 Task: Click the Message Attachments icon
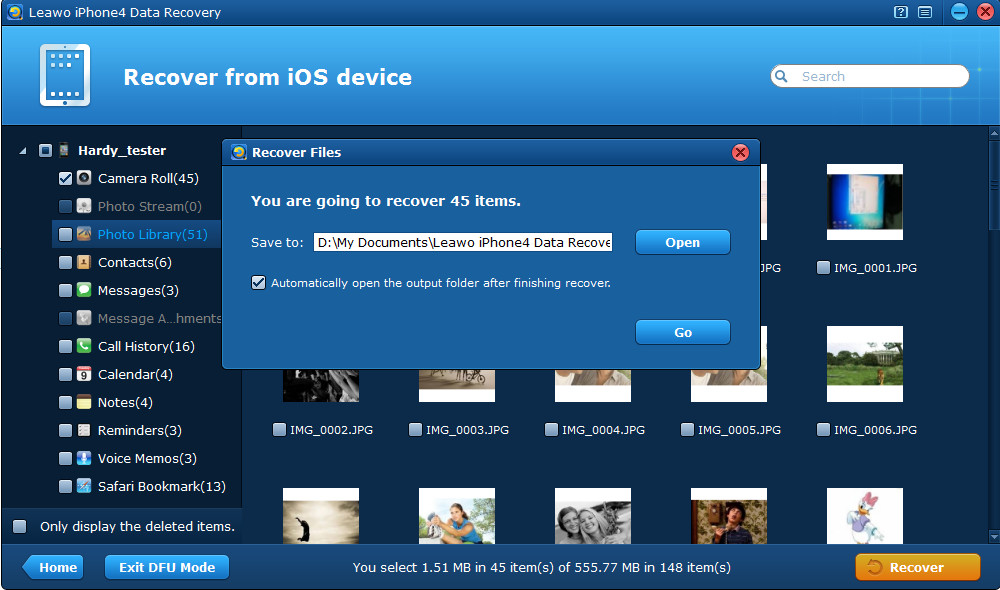point(84,318)
